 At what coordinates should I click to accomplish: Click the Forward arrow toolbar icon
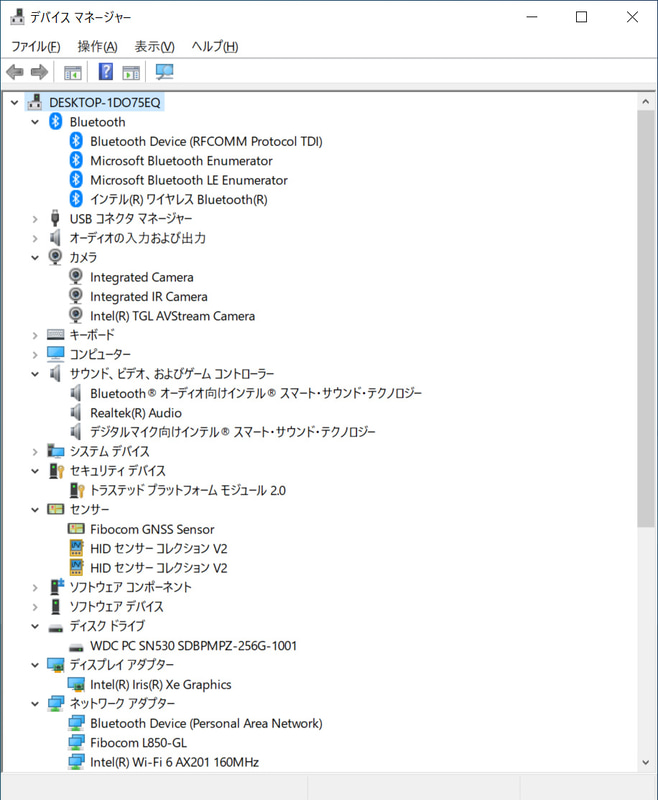(39, 72)
